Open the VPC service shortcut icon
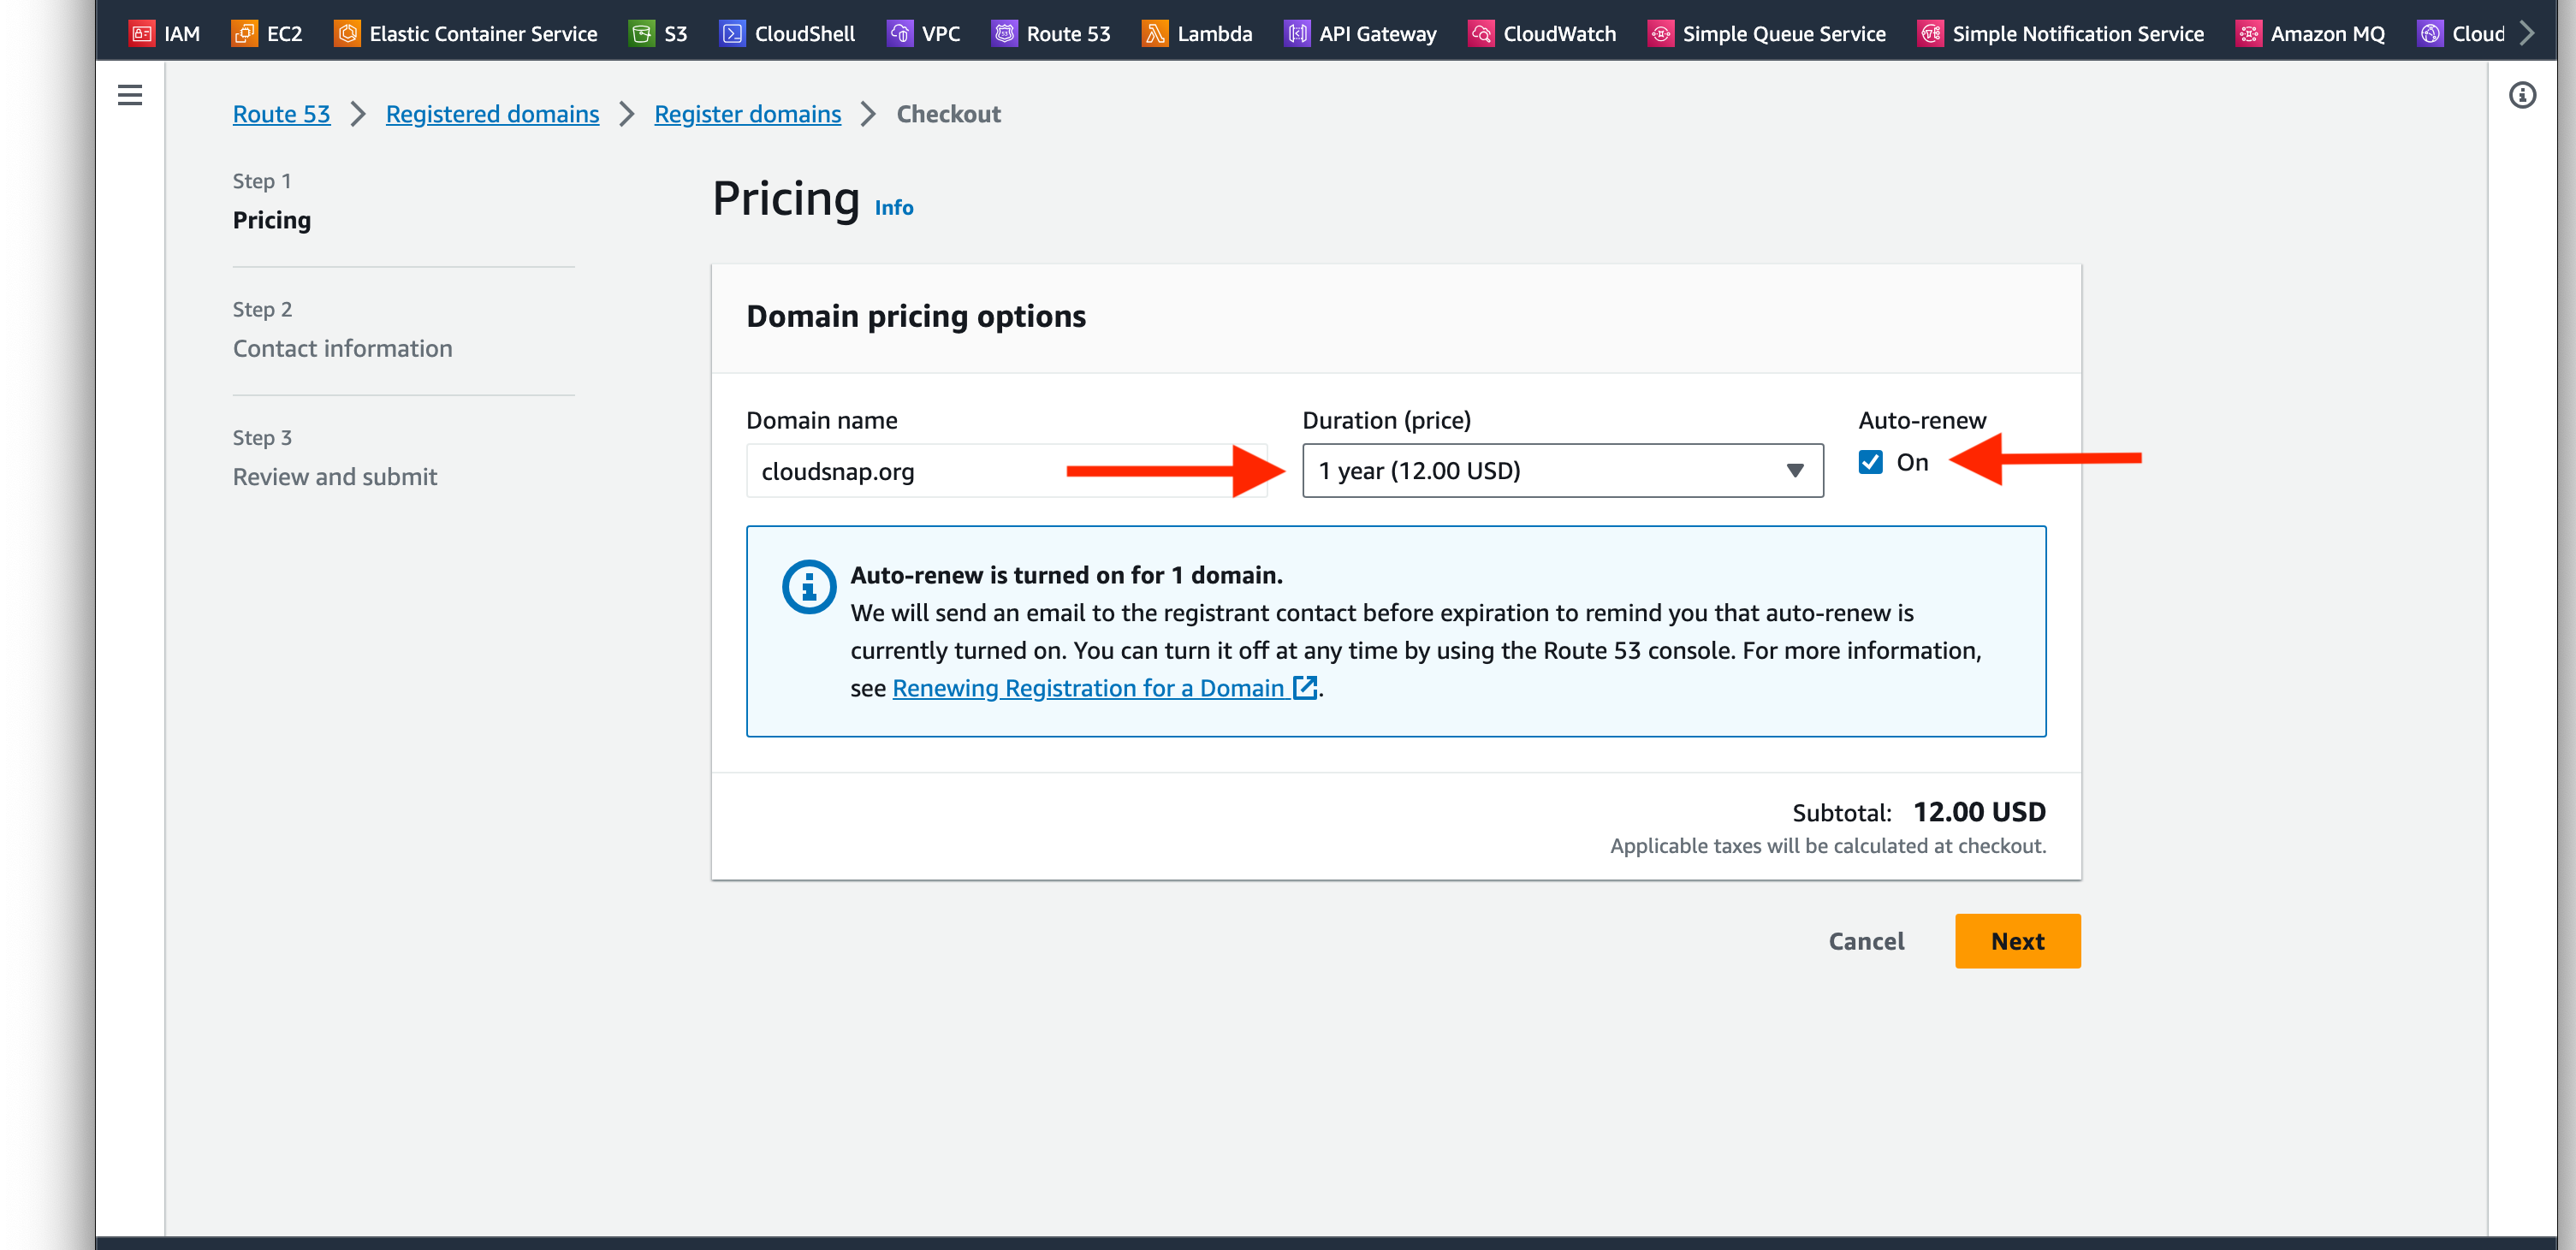 tap(899, 33)
